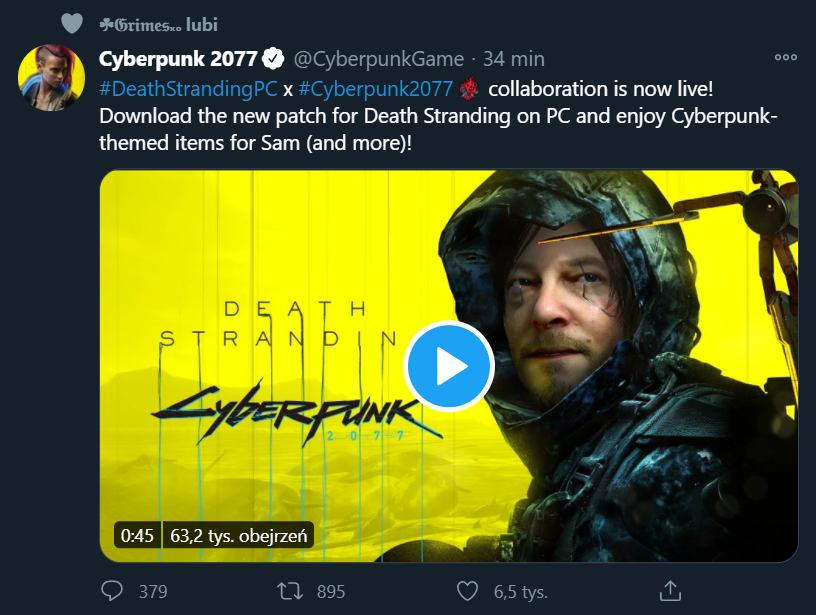The height and width of the screenshot is (615, 816).
Task: Click the @CyberpunkGame handle
Action: pyautogui.click(x=378, y=59)
